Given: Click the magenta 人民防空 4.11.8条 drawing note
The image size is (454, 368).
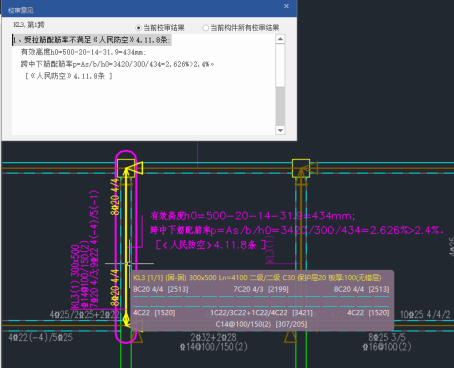Looking at the screenshot, I should [211, 245].
